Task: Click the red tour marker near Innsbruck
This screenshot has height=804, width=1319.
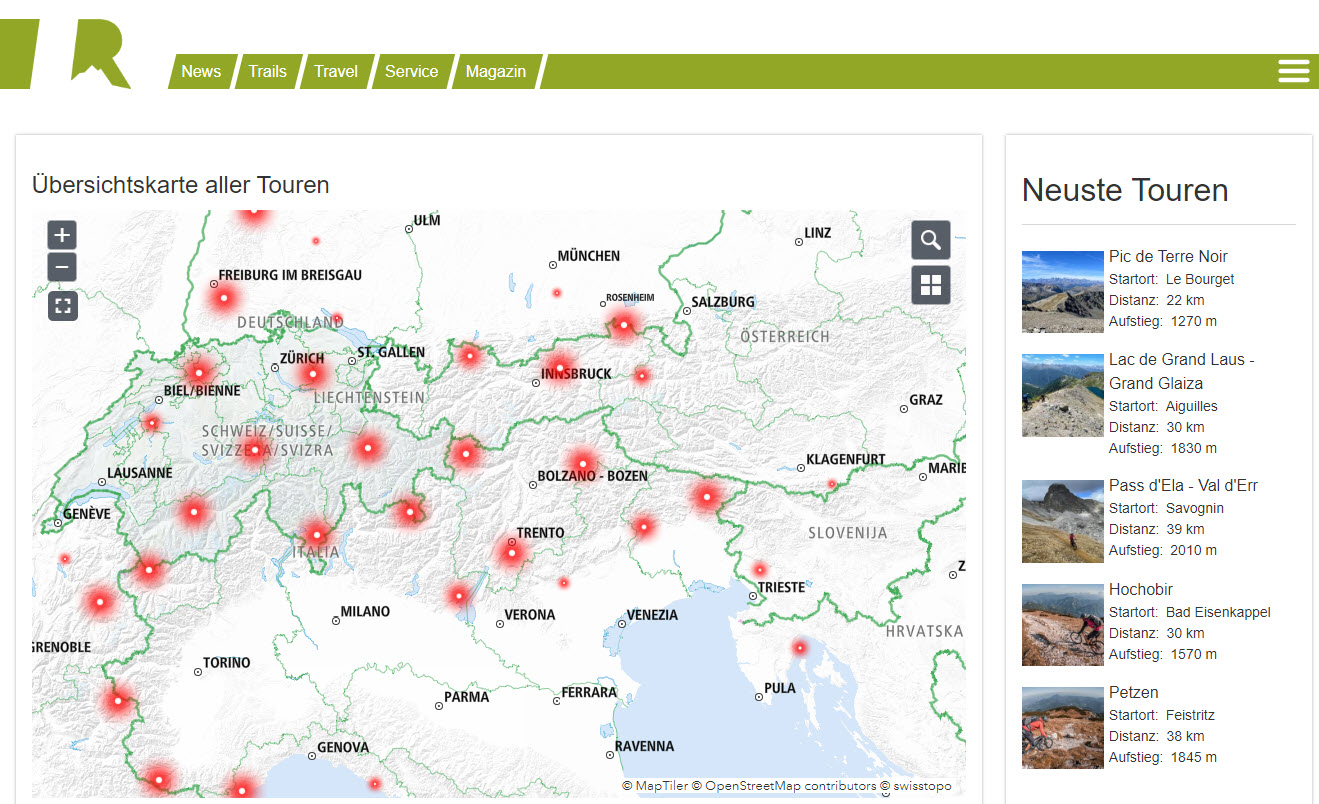Action: coord(560,366)
